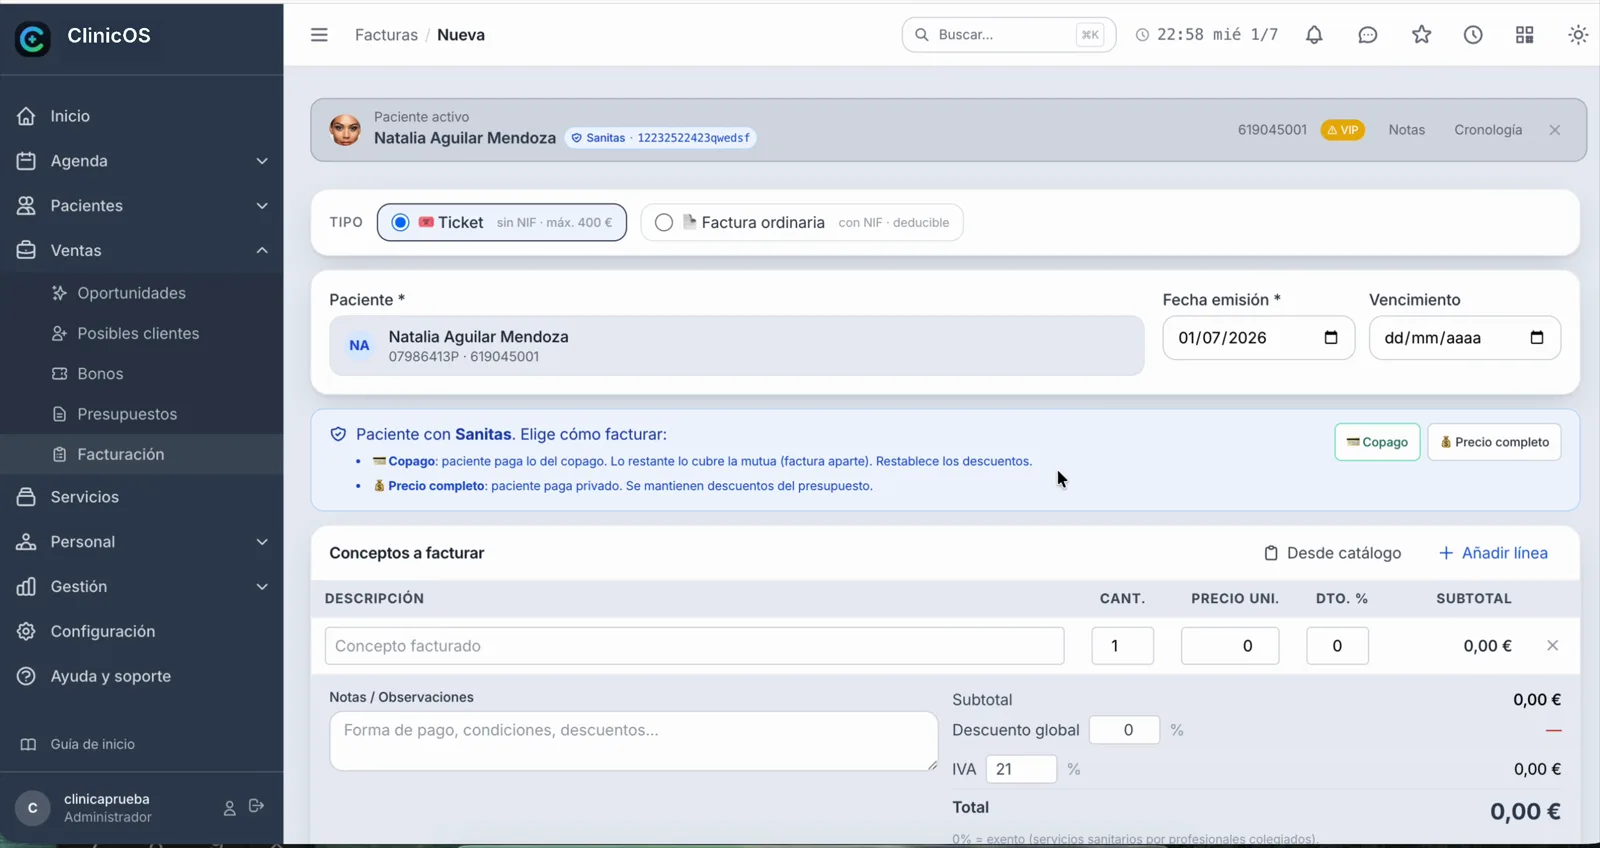Close the active patient banner
This screenshot has height=848, width=1600.
pyautogui.click(x=1554, y=130)
